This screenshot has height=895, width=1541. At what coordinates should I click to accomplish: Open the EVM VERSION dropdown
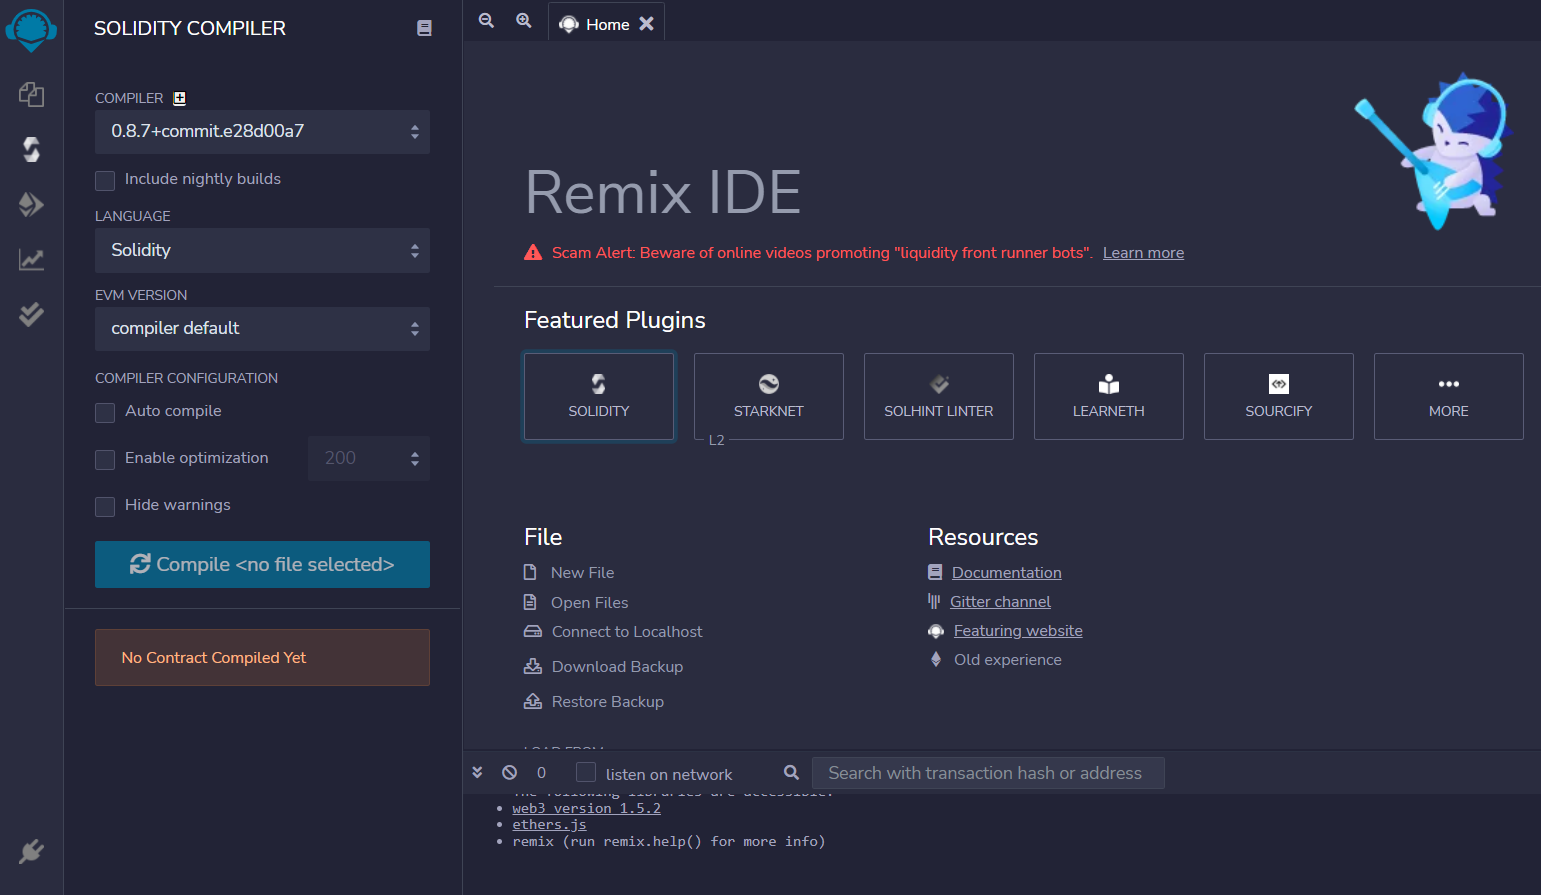coord(262,328)
